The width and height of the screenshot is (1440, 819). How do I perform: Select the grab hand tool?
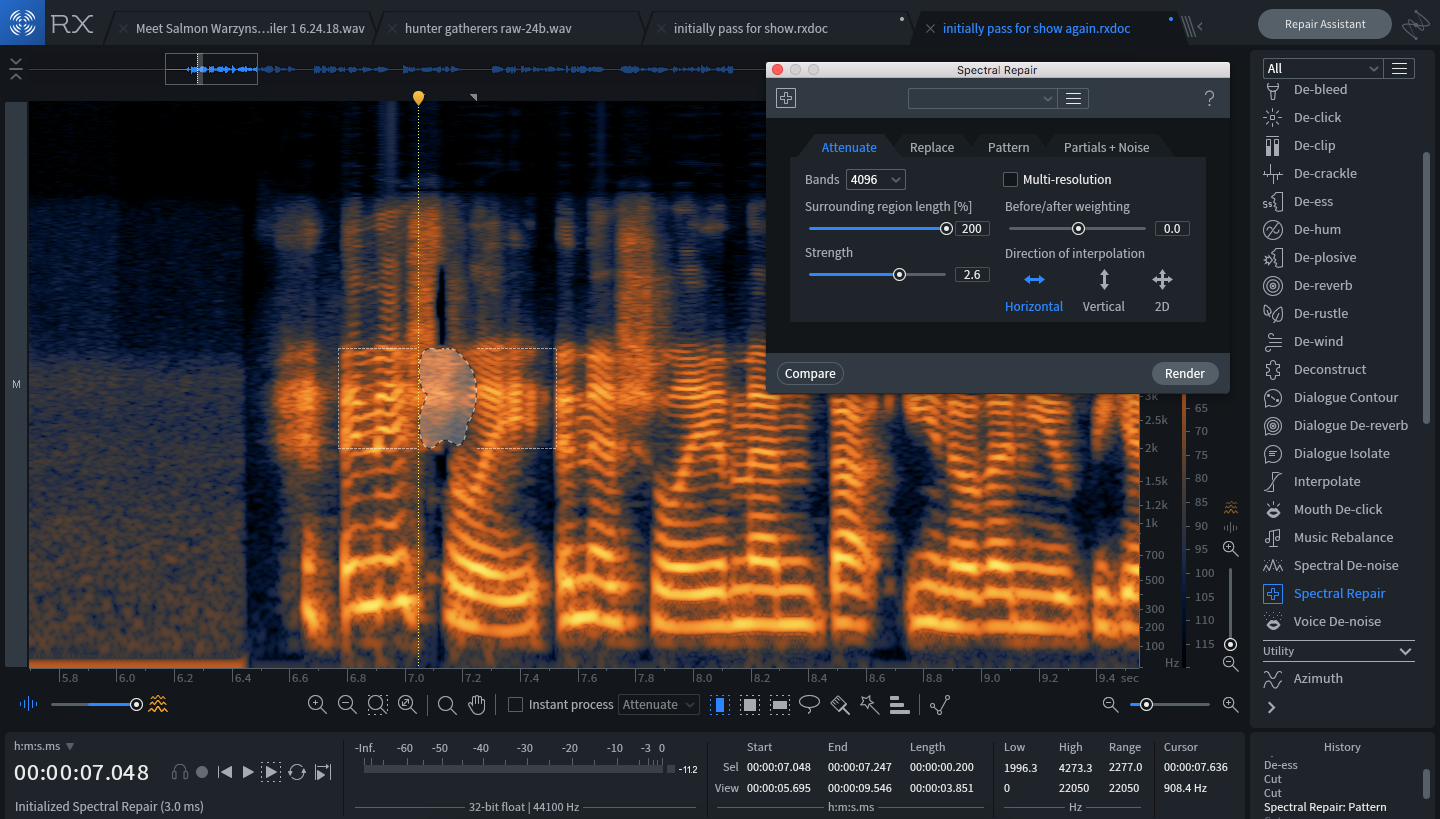(x=477, y=705)
